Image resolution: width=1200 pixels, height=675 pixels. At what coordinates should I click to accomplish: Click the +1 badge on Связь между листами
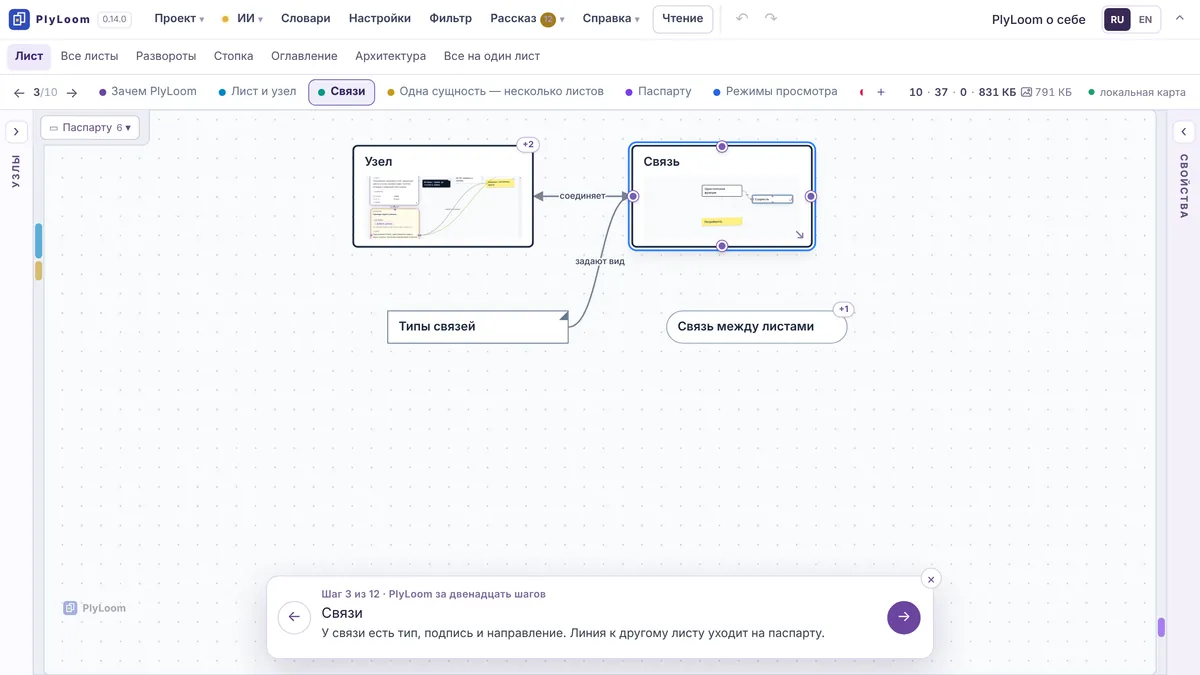pyautogui.click(x=844, y=309)
